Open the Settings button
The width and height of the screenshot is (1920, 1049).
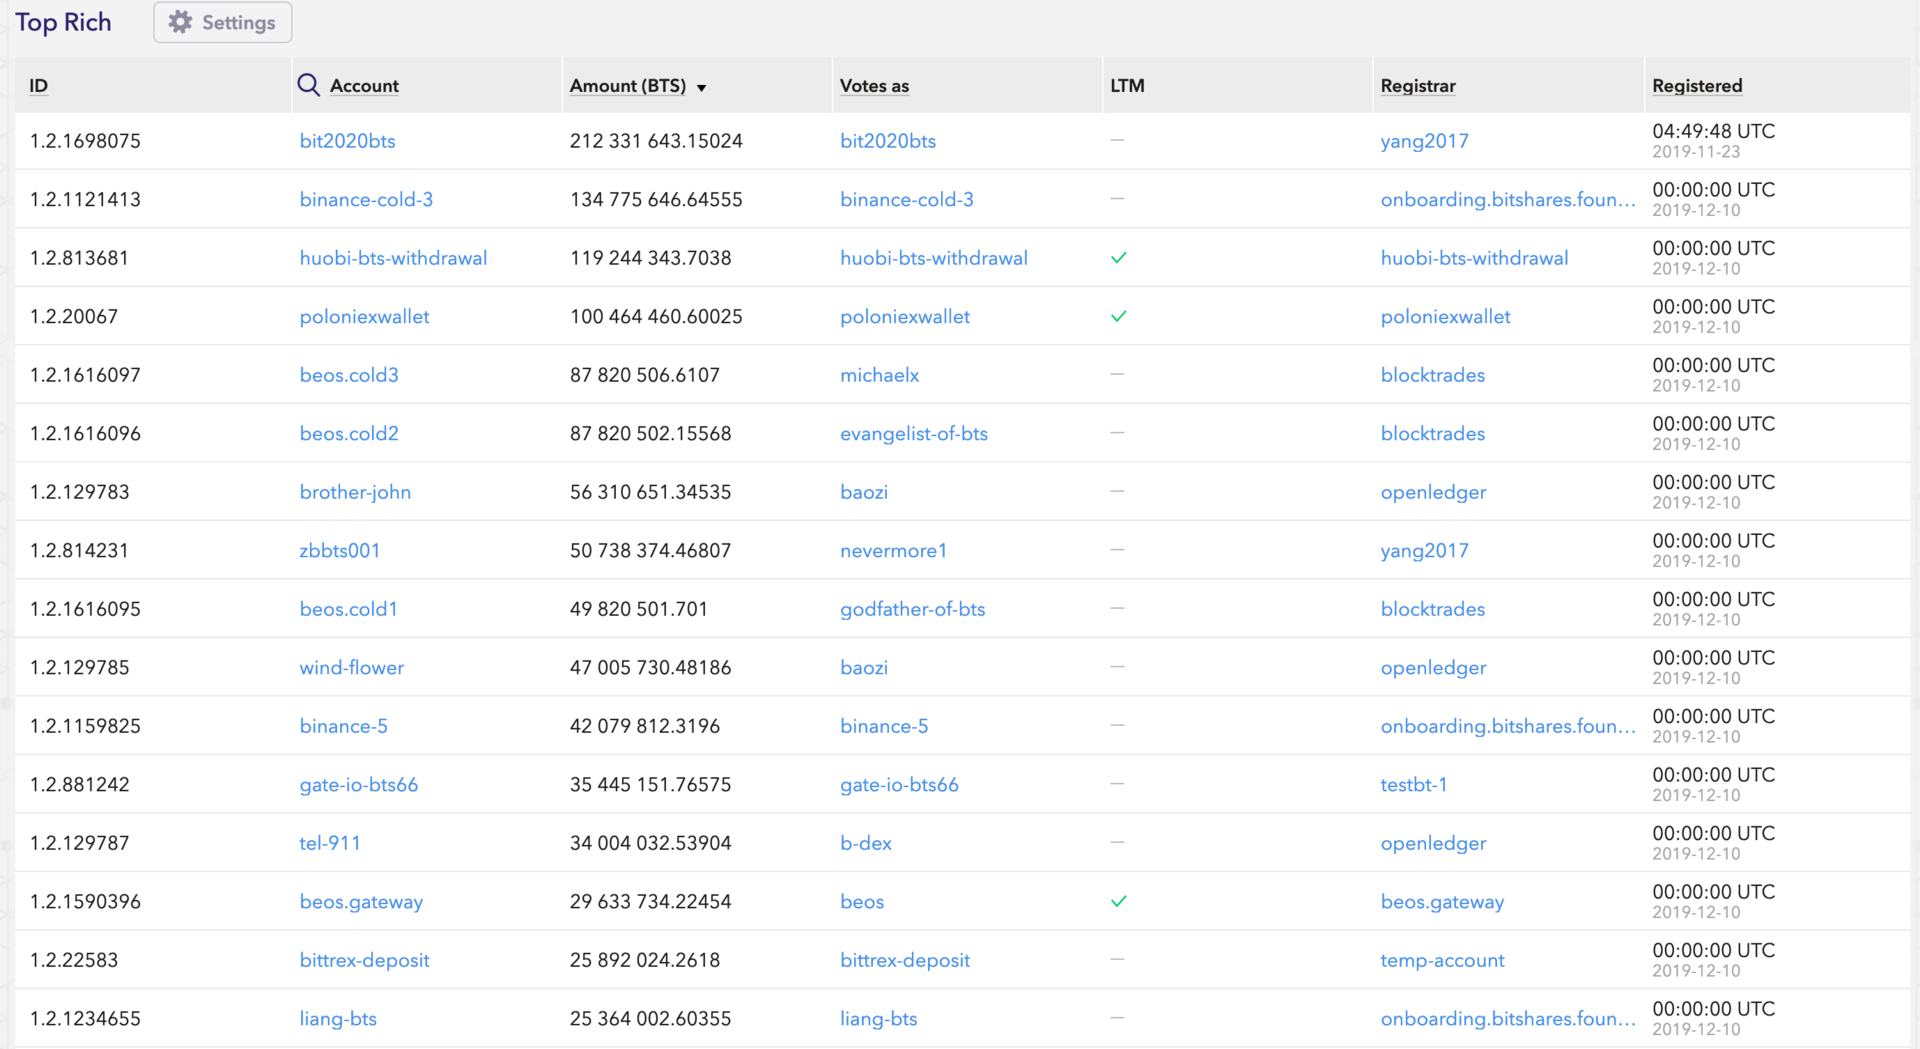[222, 22]
